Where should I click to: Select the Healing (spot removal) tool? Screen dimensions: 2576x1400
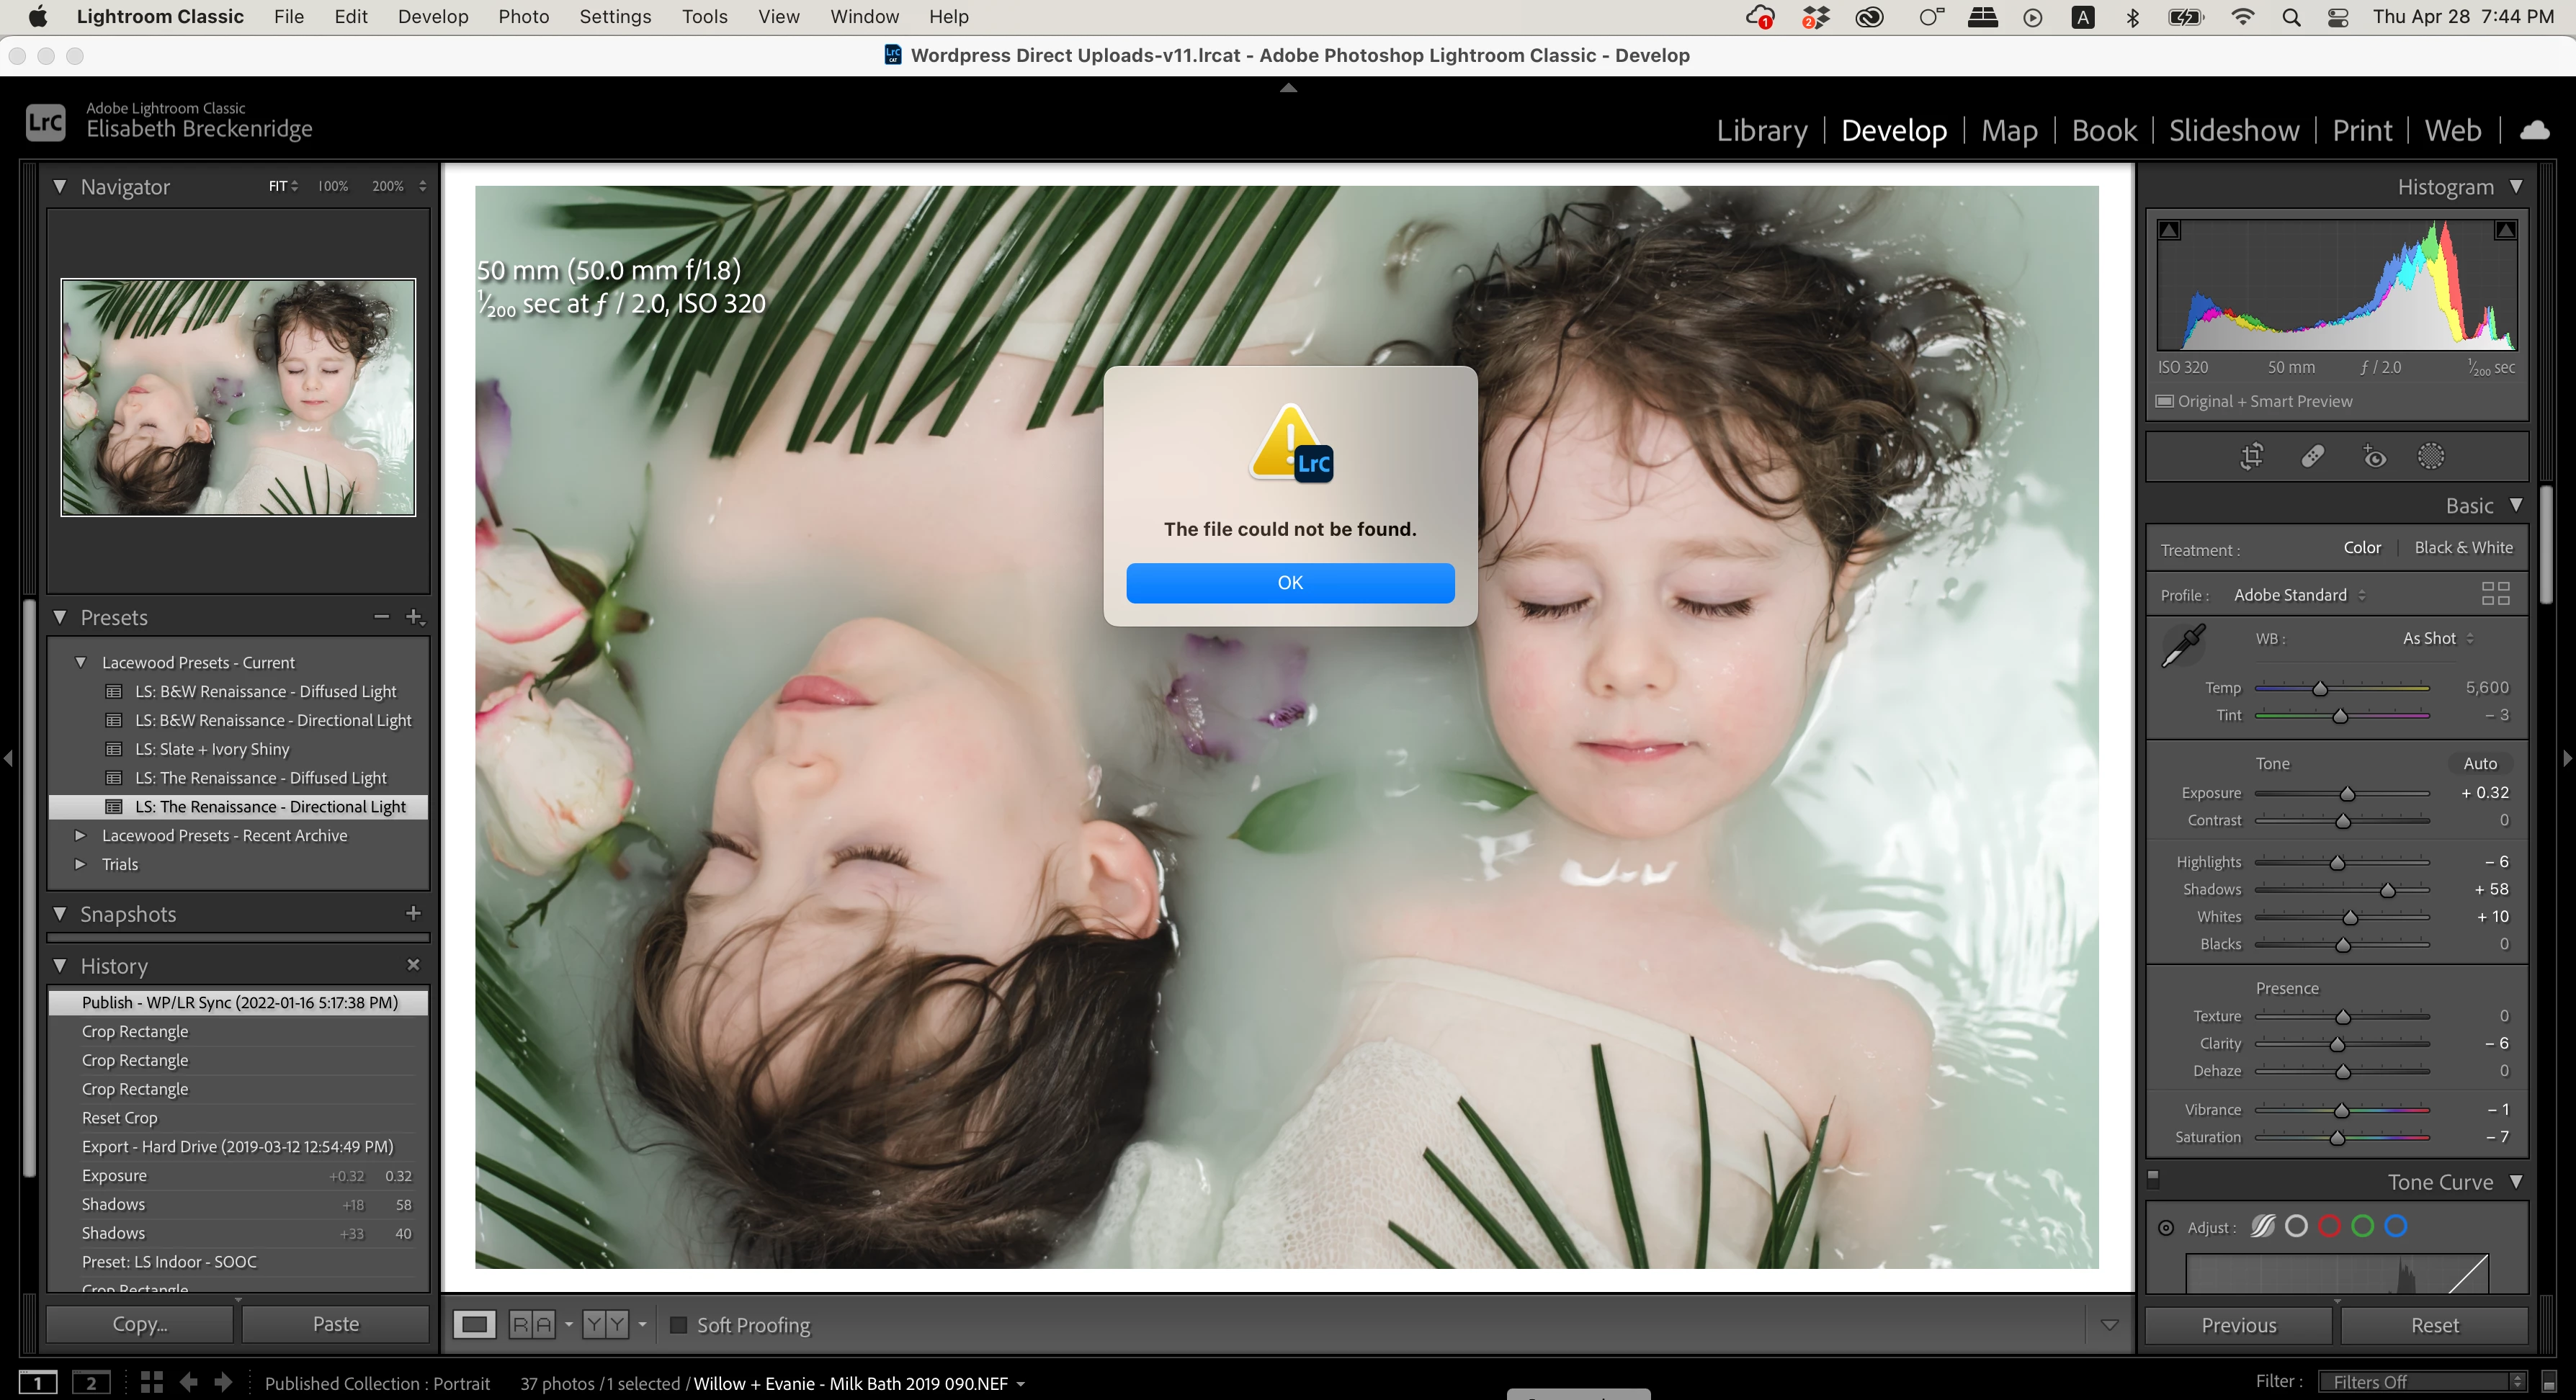click(2312, 457)
